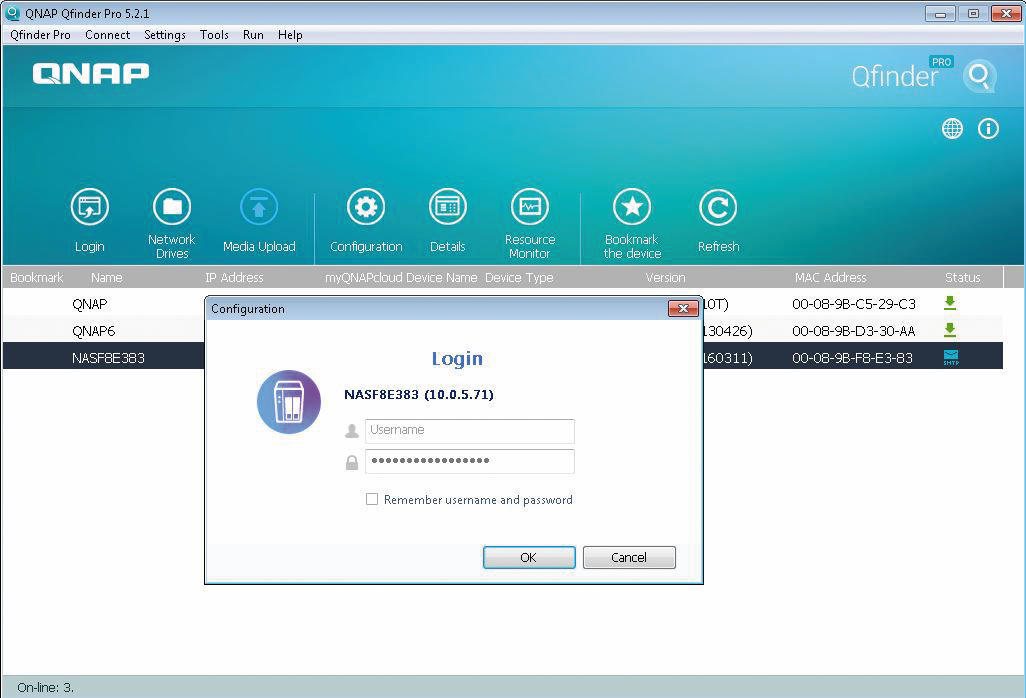This screenshot has width=1026, height=698.
Task: Open the Configuration gear icon
Action: [x=366, y=207]
